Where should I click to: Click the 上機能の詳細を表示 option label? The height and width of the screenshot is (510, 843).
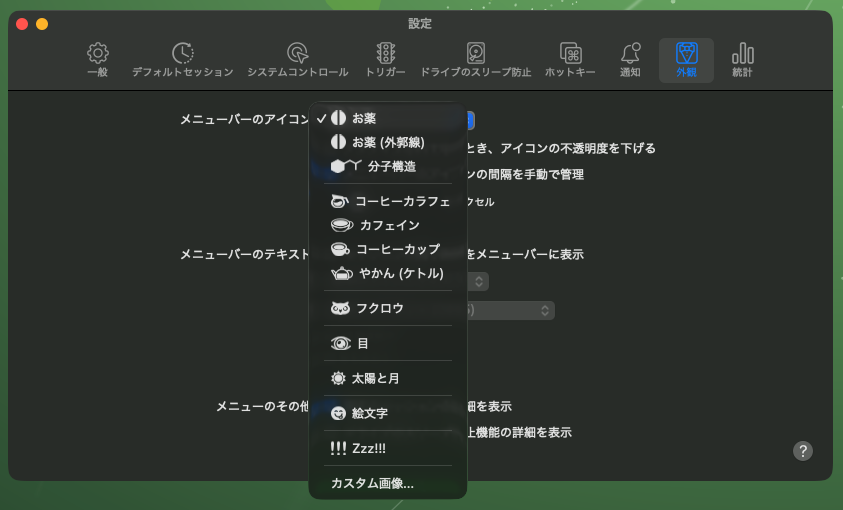coord(519,433)
